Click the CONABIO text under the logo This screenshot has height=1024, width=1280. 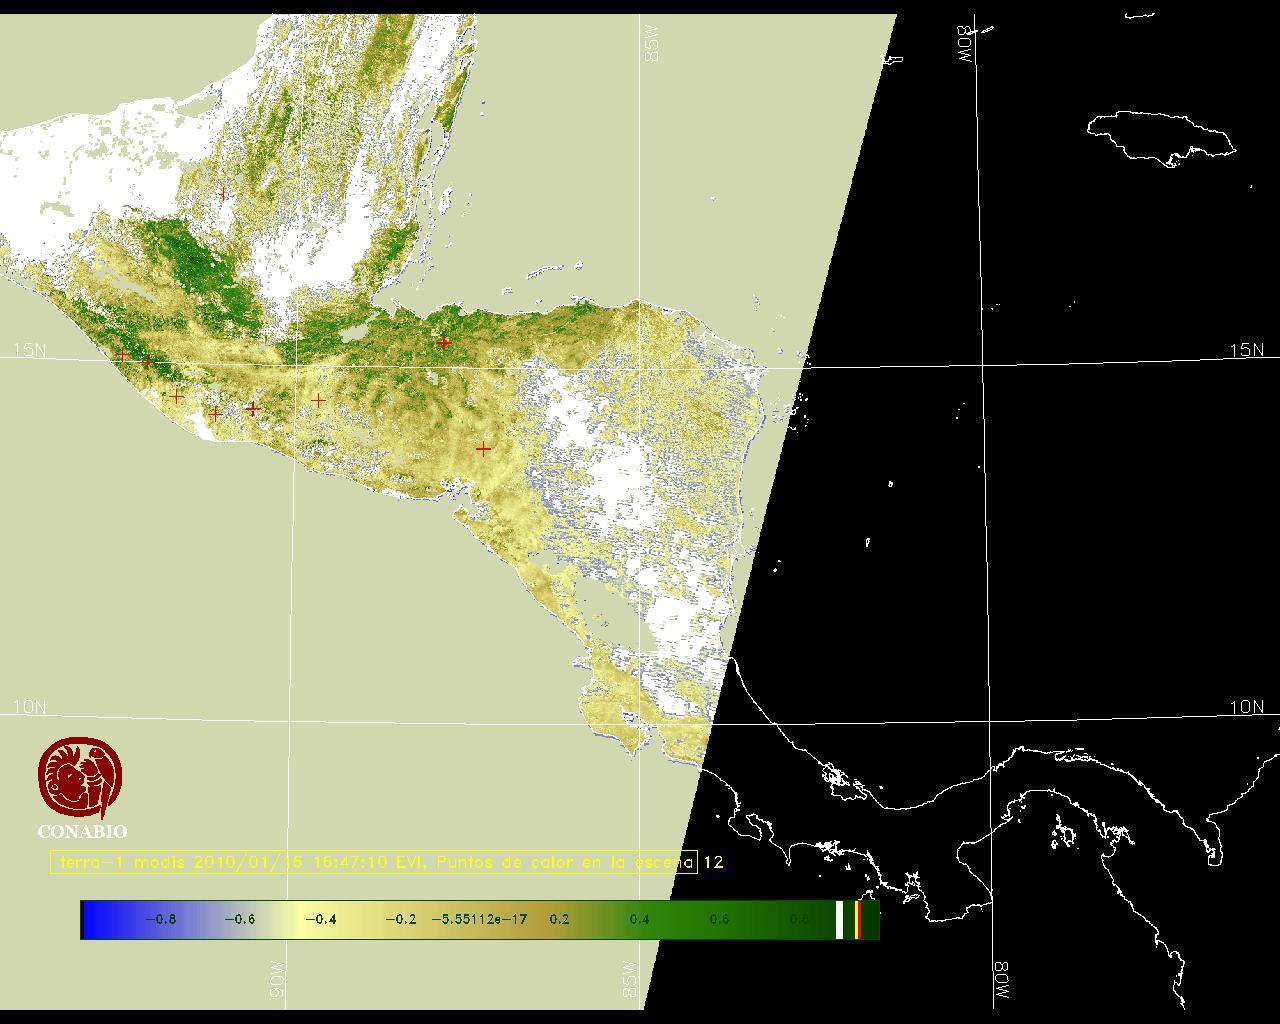[x=82, y=831]
